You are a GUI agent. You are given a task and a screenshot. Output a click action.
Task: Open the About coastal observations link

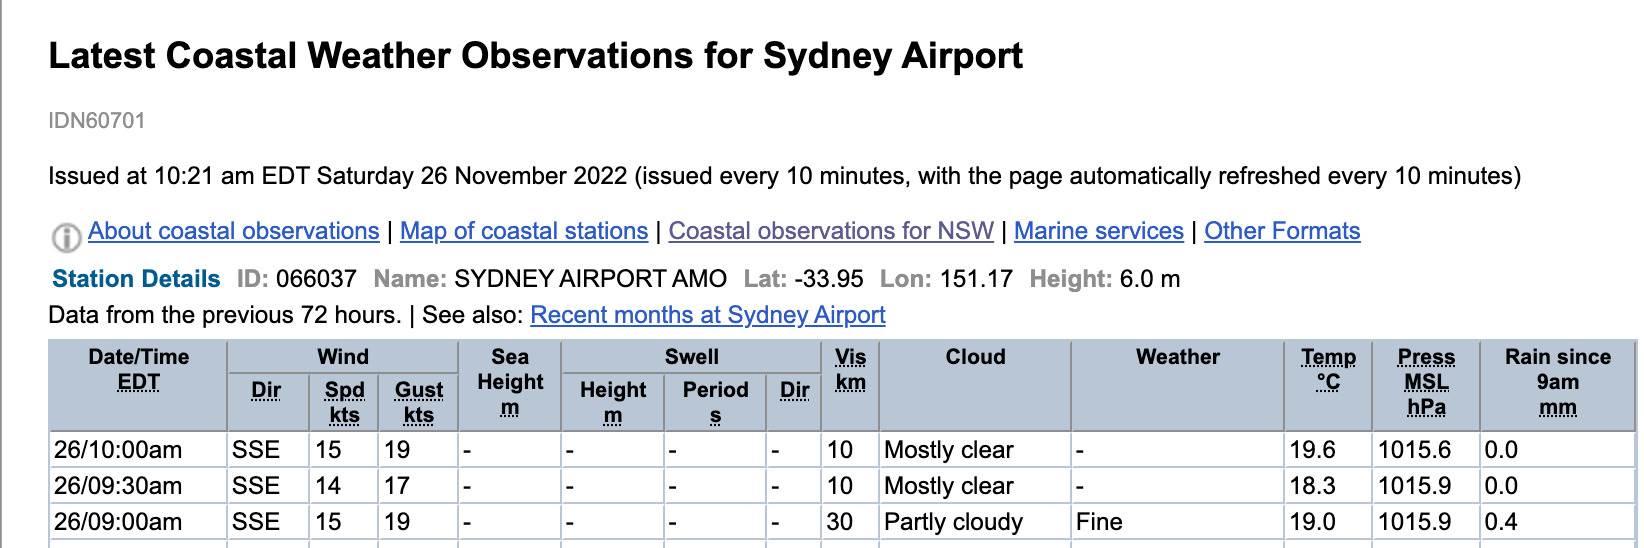click(233, 231)
